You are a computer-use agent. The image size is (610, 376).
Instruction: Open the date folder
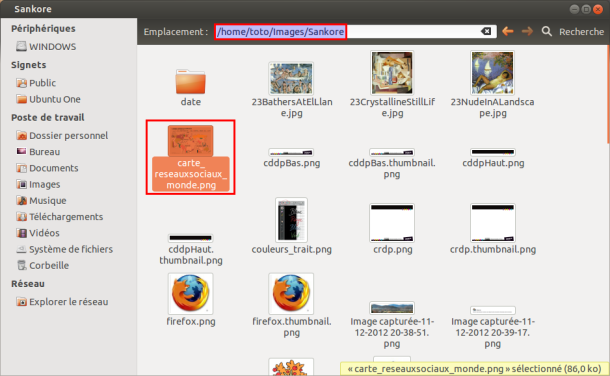191,87
